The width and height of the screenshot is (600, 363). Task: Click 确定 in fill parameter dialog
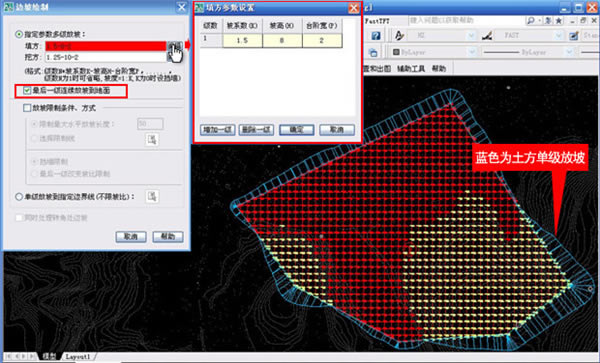click(x=297, y=130)
